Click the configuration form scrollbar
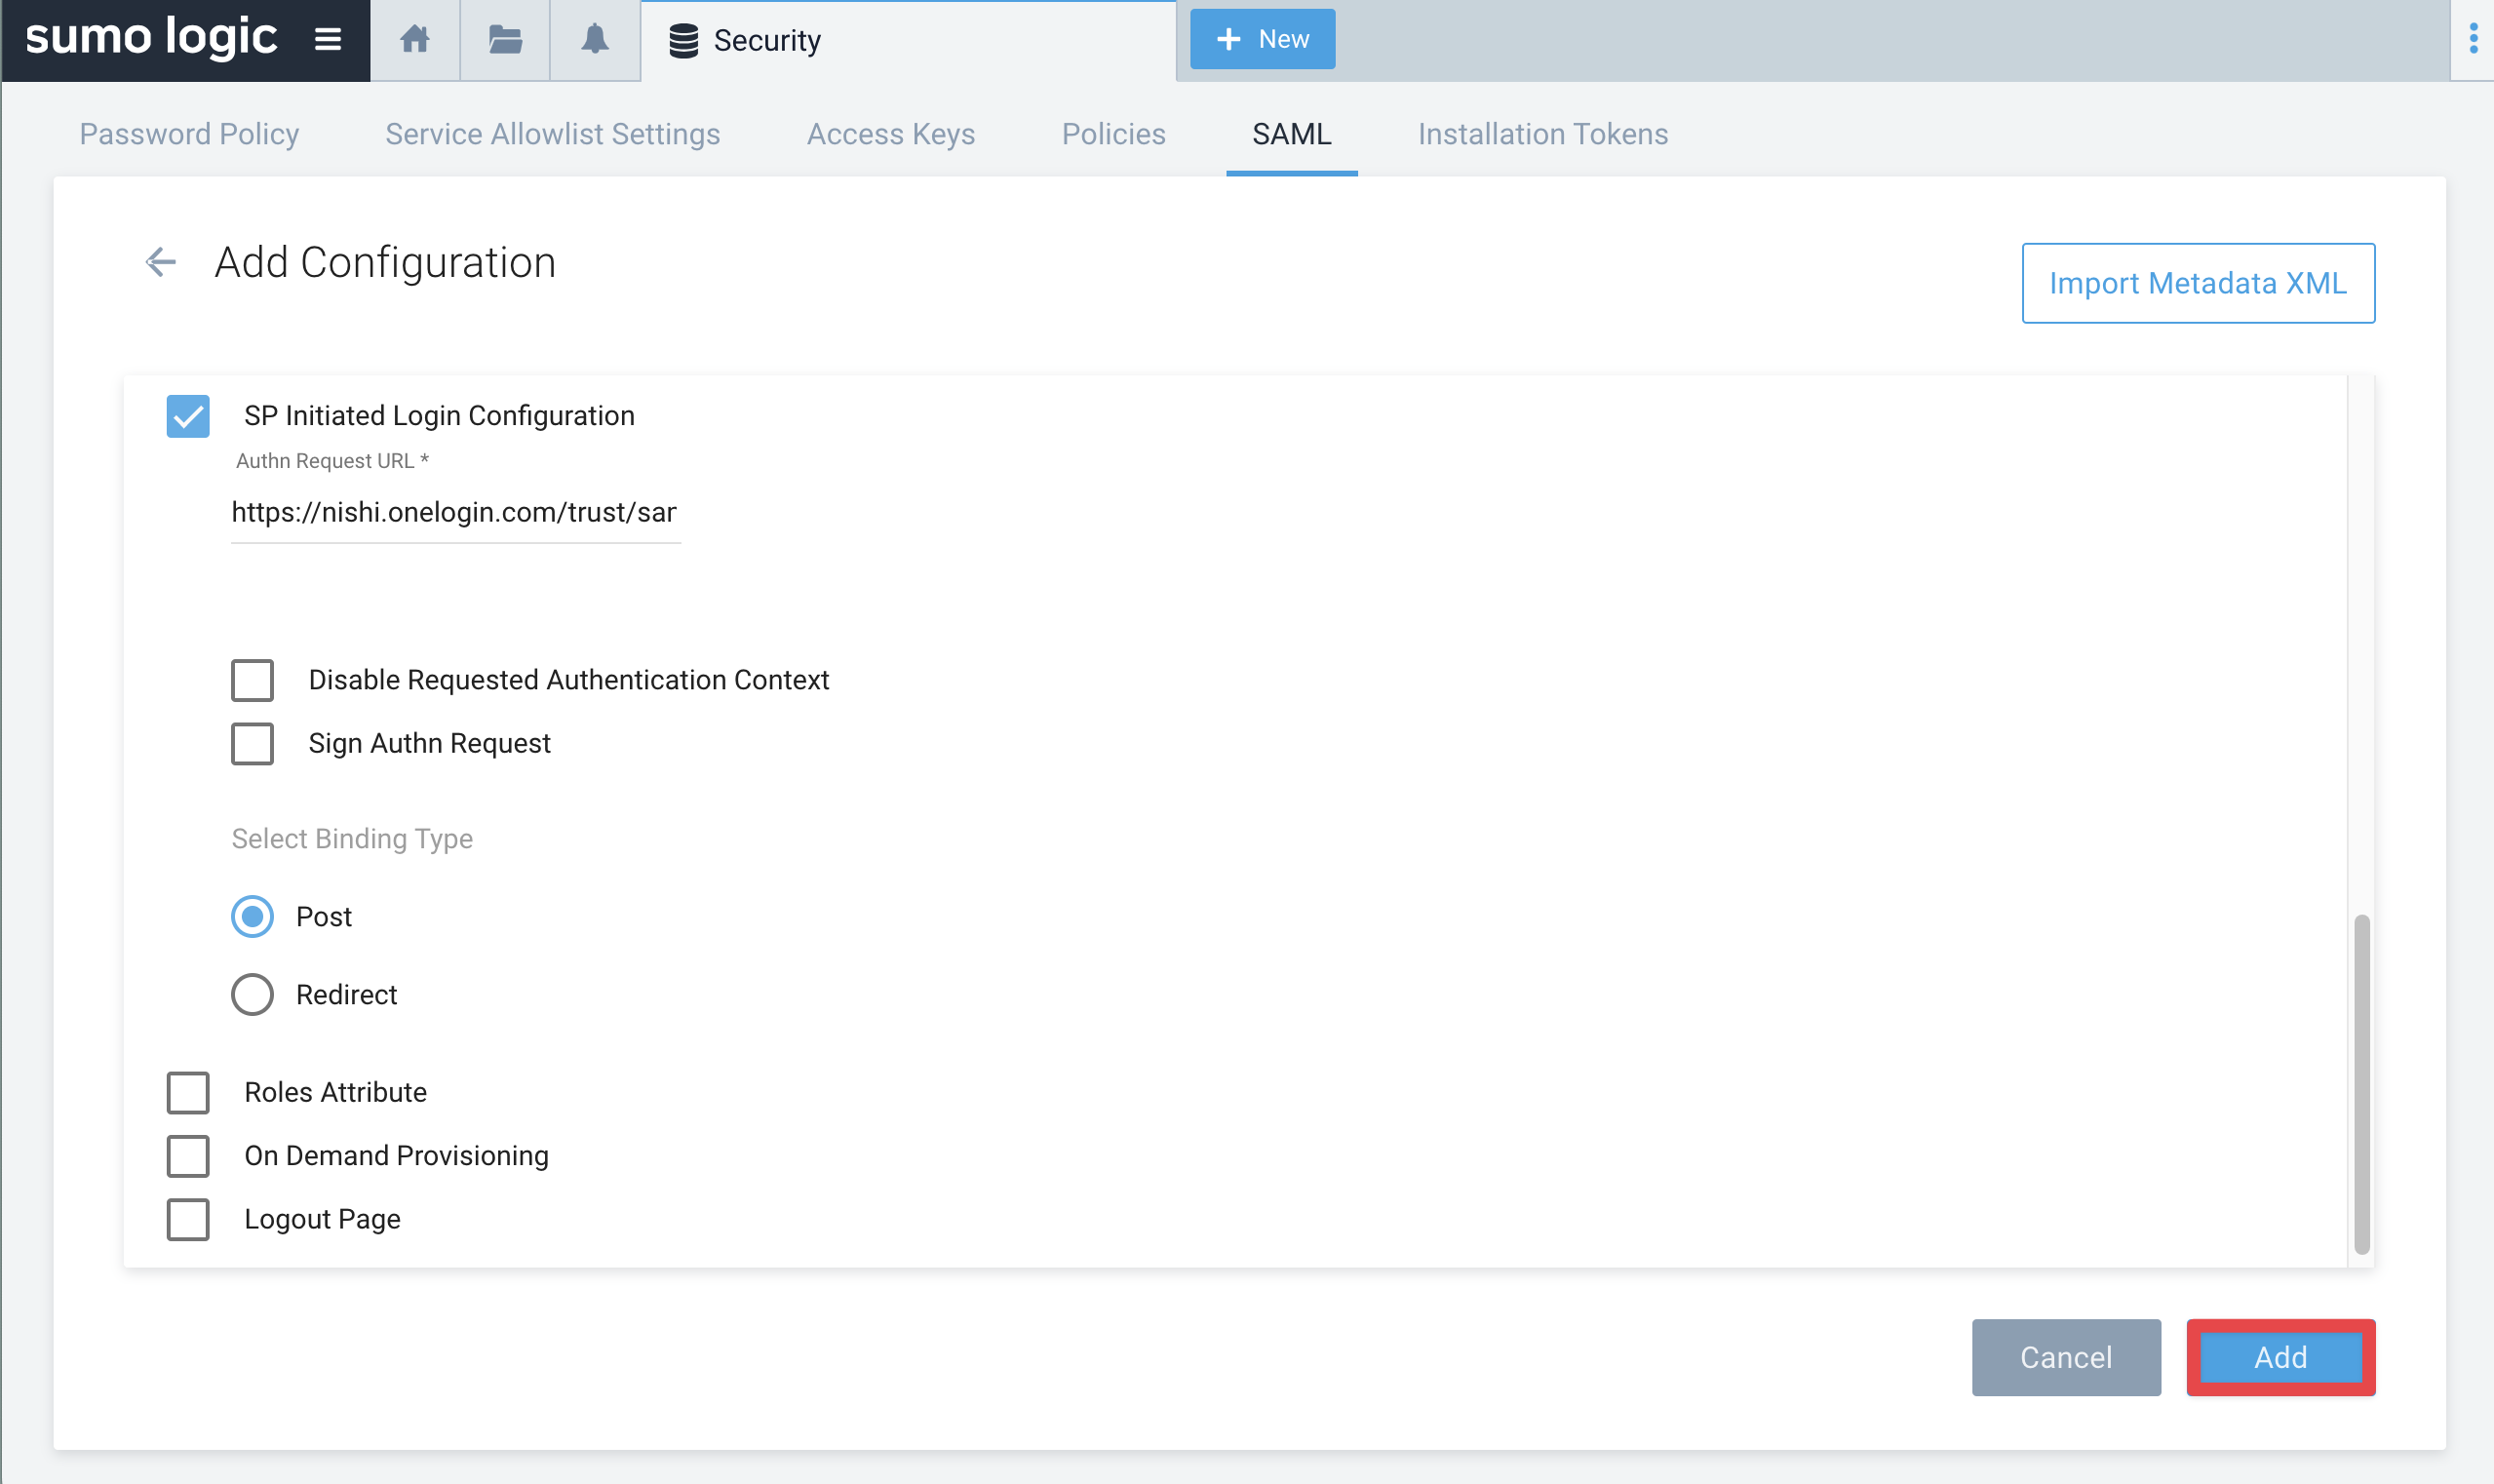This screenshot has width=2494, height=1484. 2361,1084
